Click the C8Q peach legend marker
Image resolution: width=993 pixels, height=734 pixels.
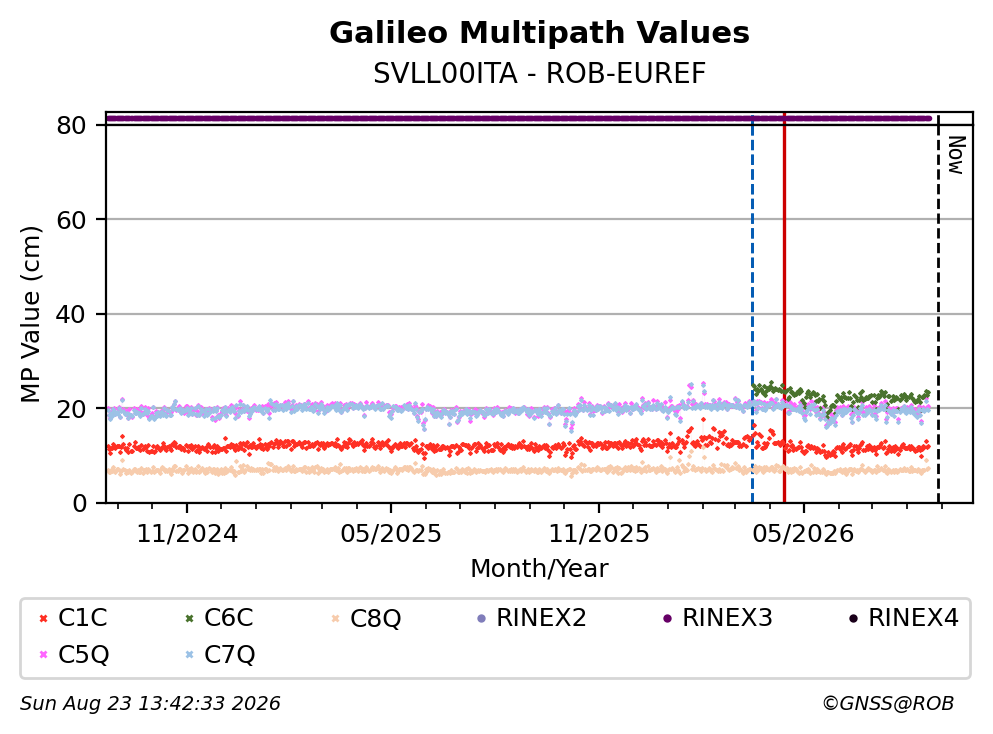coord(336,618)
